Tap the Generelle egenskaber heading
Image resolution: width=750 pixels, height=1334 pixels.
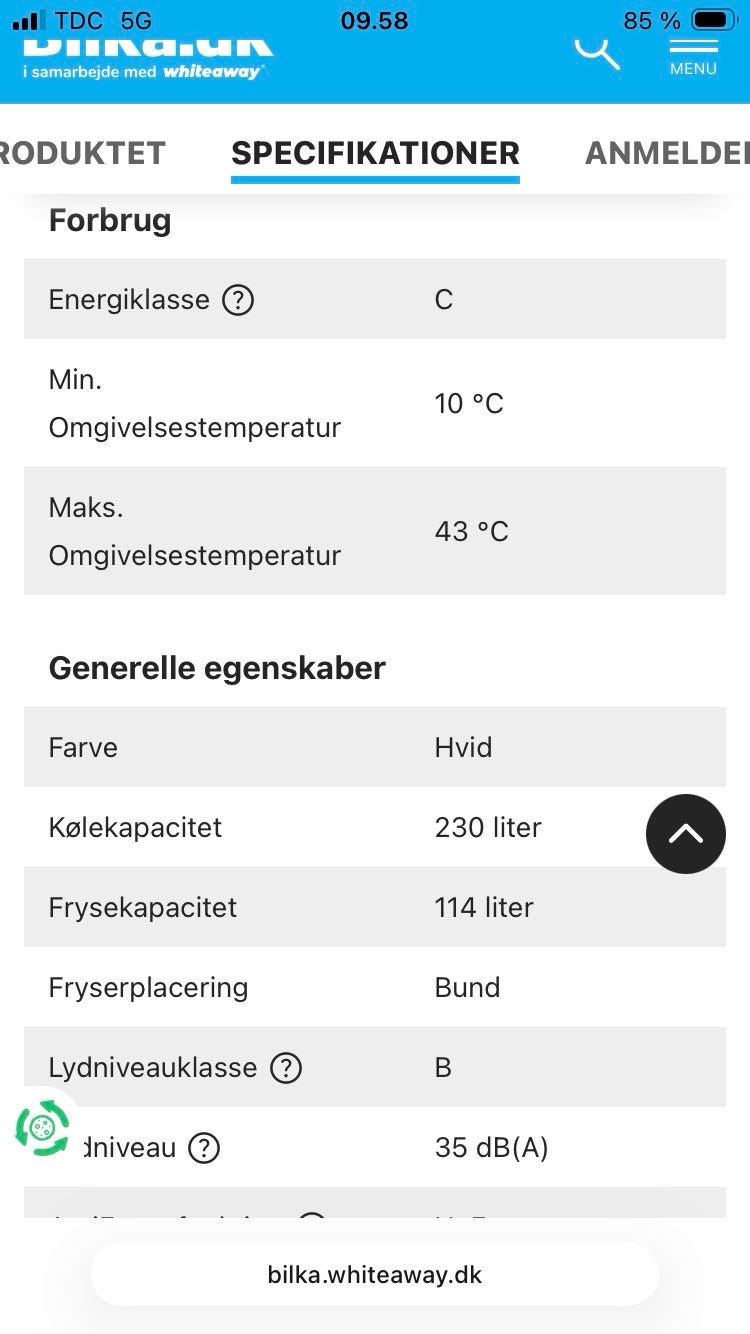click(217, 668)
